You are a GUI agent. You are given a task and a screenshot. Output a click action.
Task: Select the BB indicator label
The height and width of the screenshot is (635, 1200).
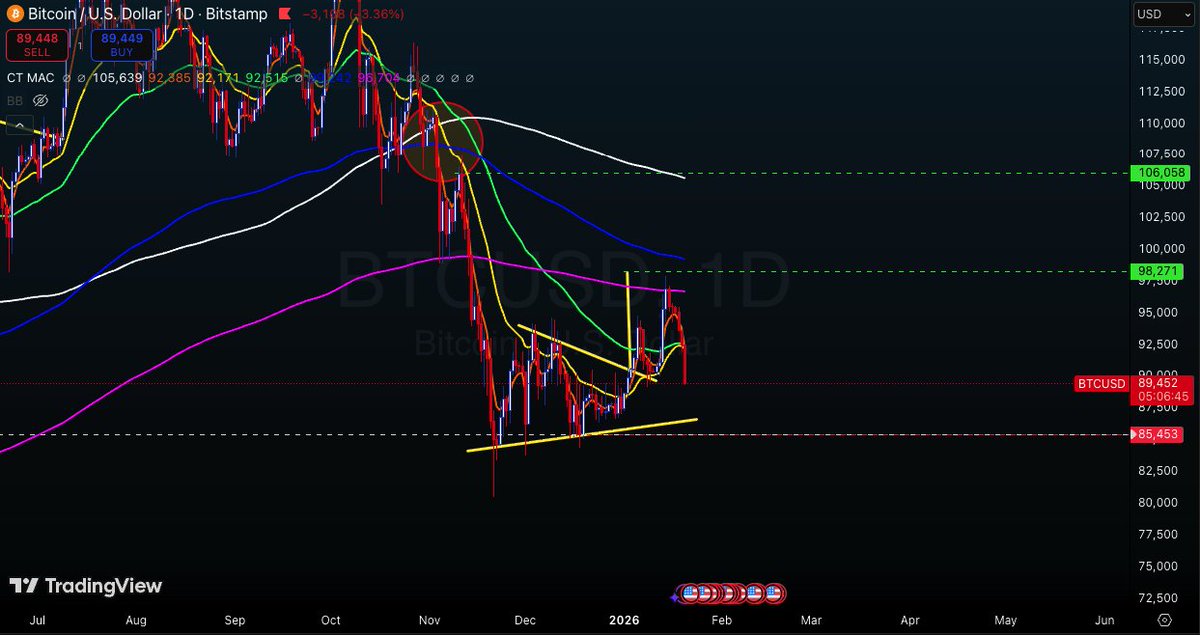(x=15, y=101)
